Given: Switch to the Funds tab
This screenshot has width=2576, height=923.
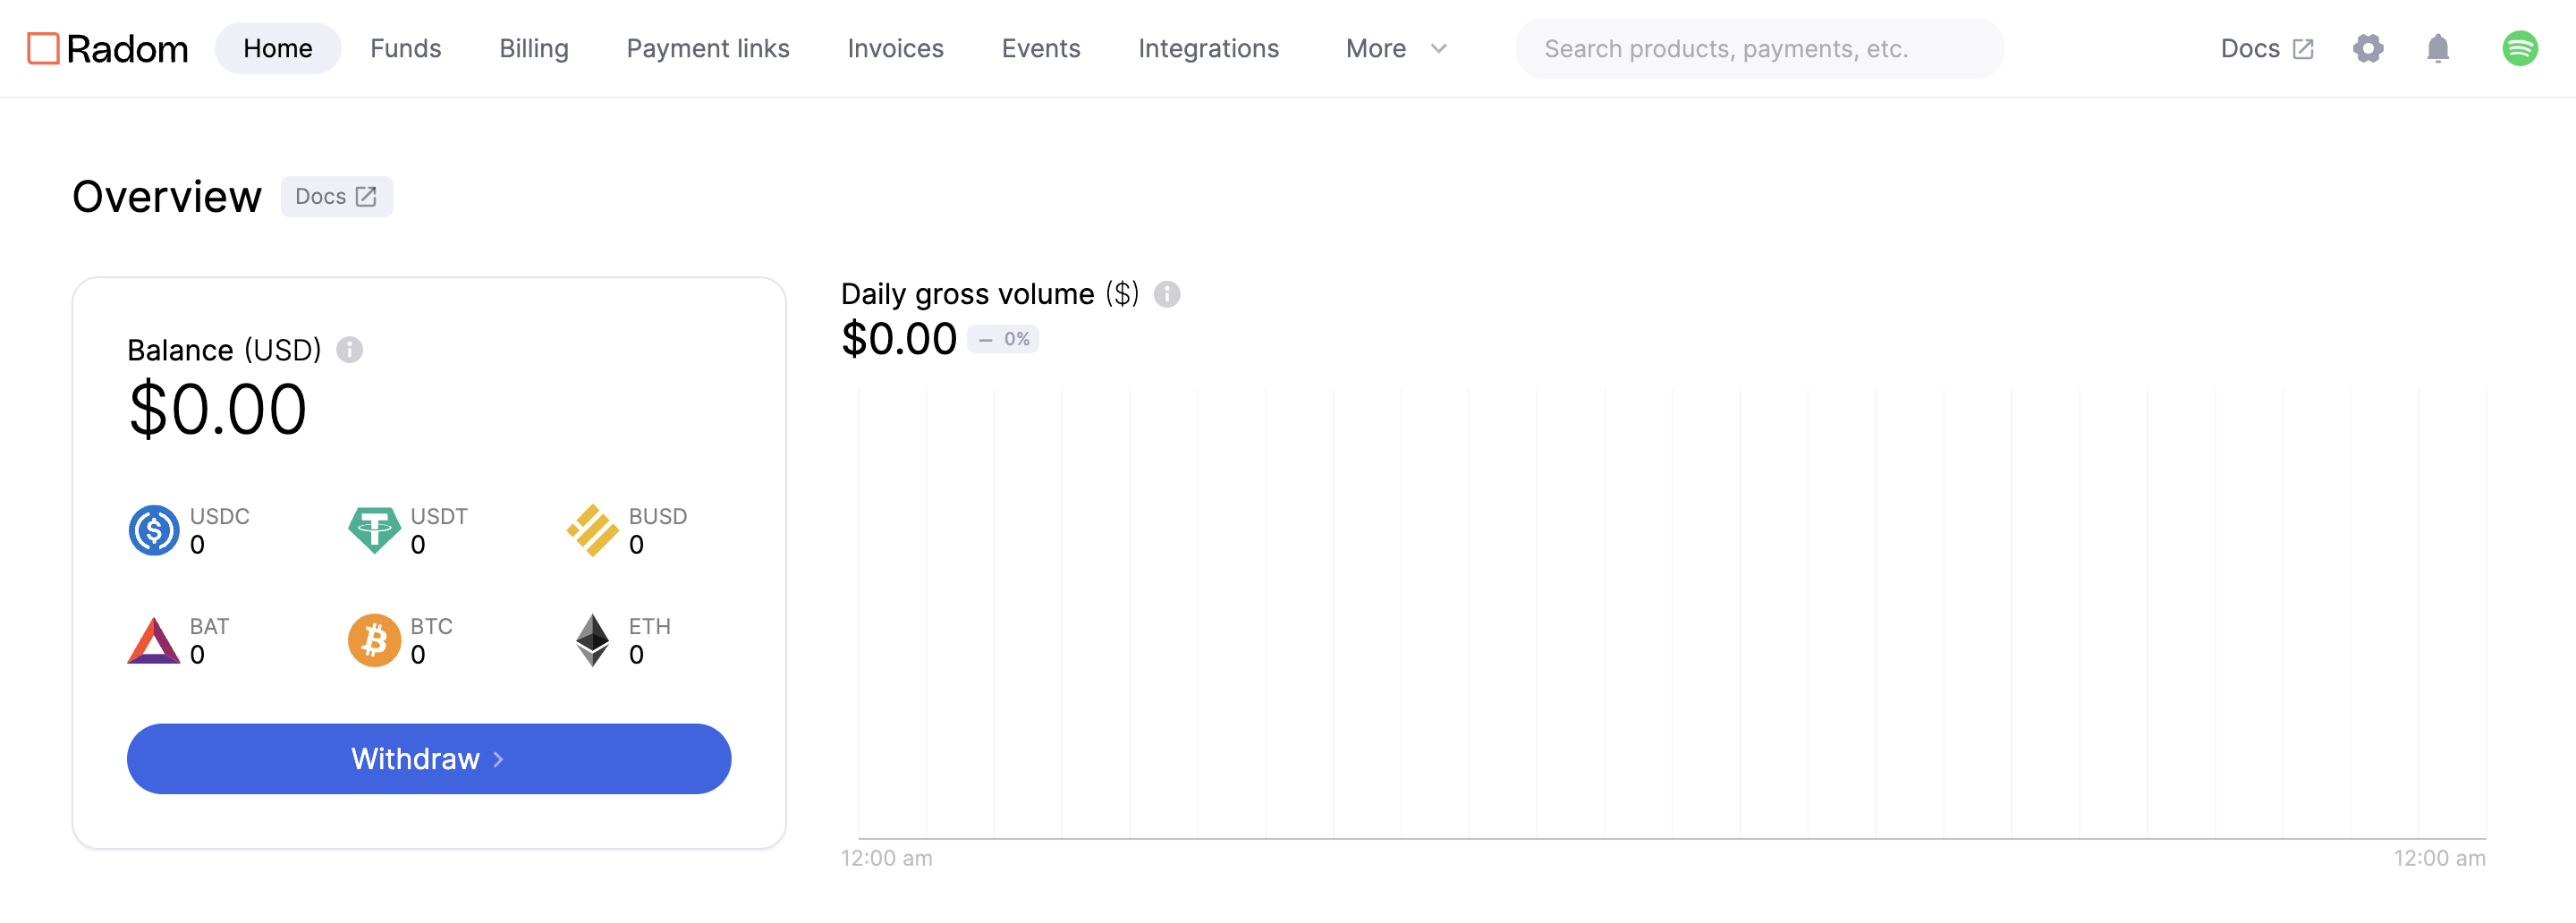Looking at the screenshot, I should (x=405, y=48).
